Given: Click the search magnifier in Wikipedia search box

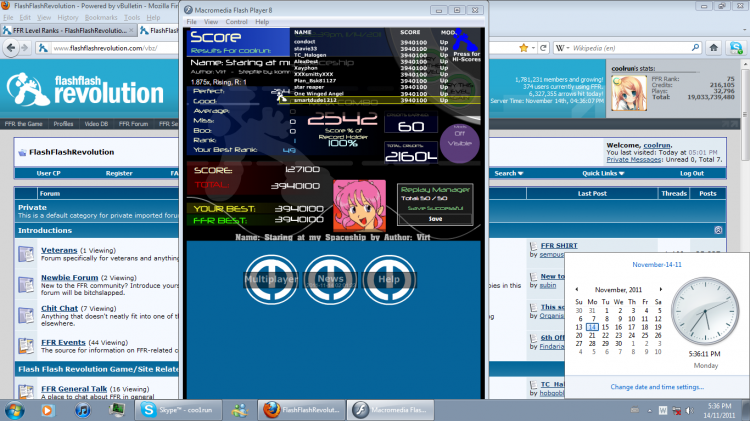Looking at the screenshot, I should pyautogui.click(x=695, y=48).
